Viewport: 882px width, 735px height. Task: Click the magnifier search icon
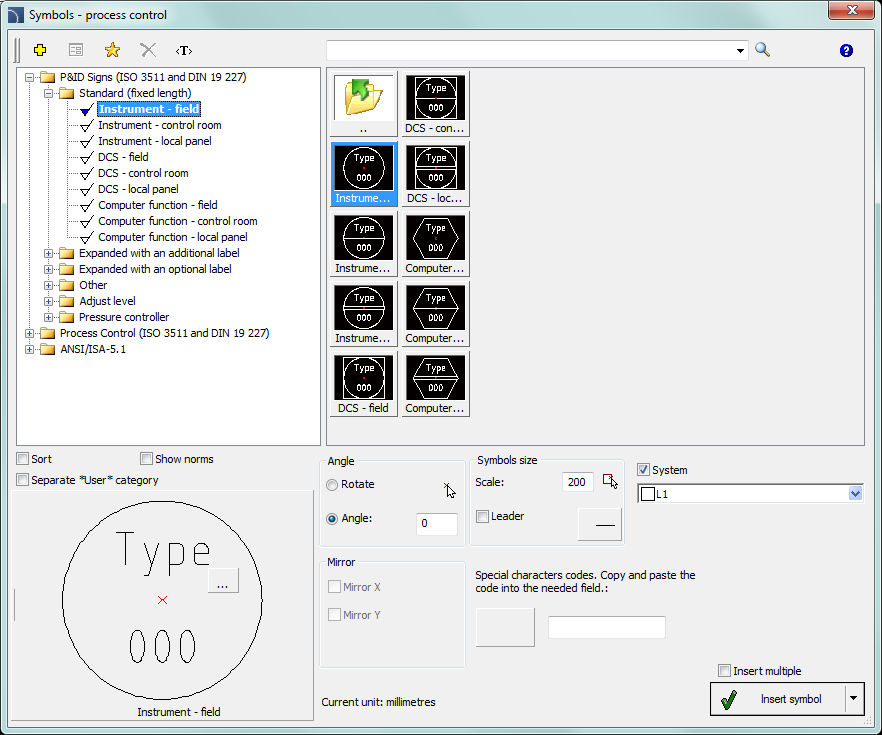(763, 50)
